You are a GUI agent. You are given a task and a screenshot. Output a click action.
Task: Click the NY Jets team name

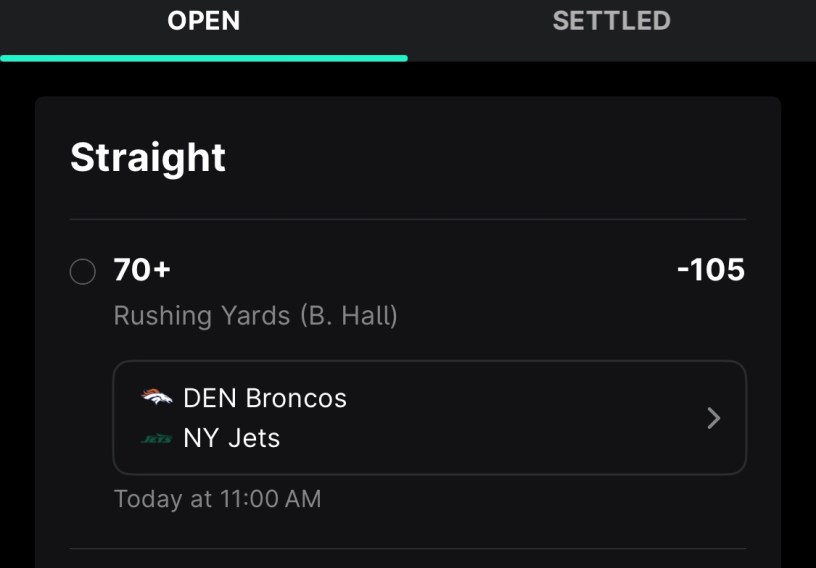232,438
